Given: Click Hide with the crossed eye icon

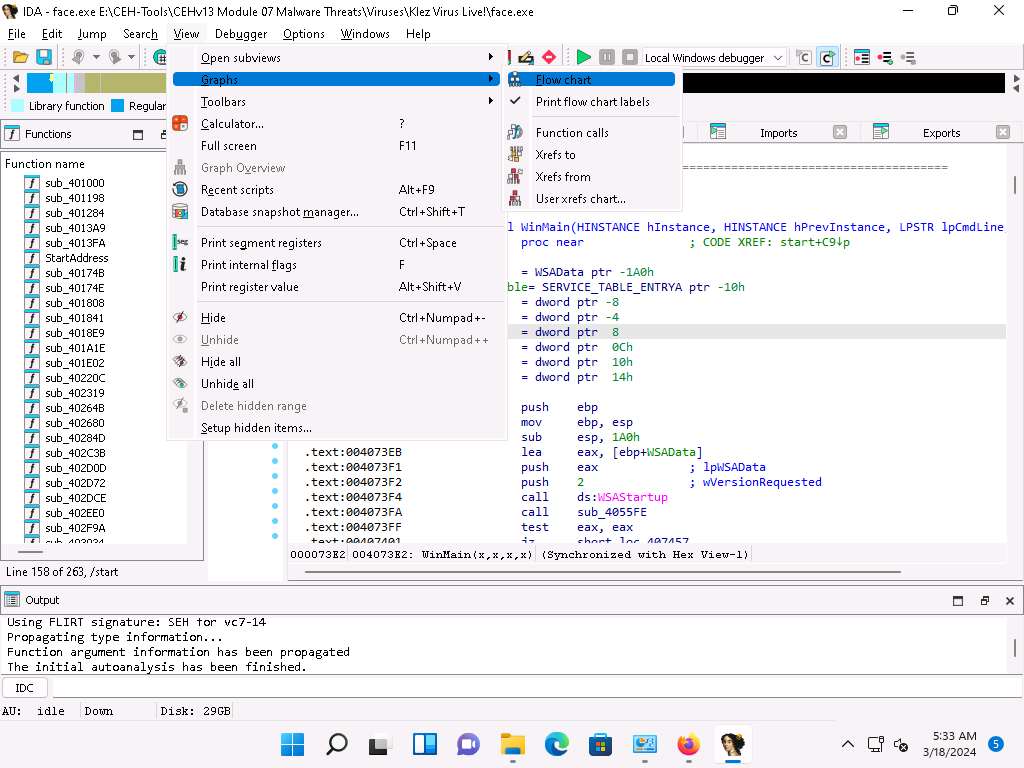Looking at the screenshot, I should (x=213, y=318).
